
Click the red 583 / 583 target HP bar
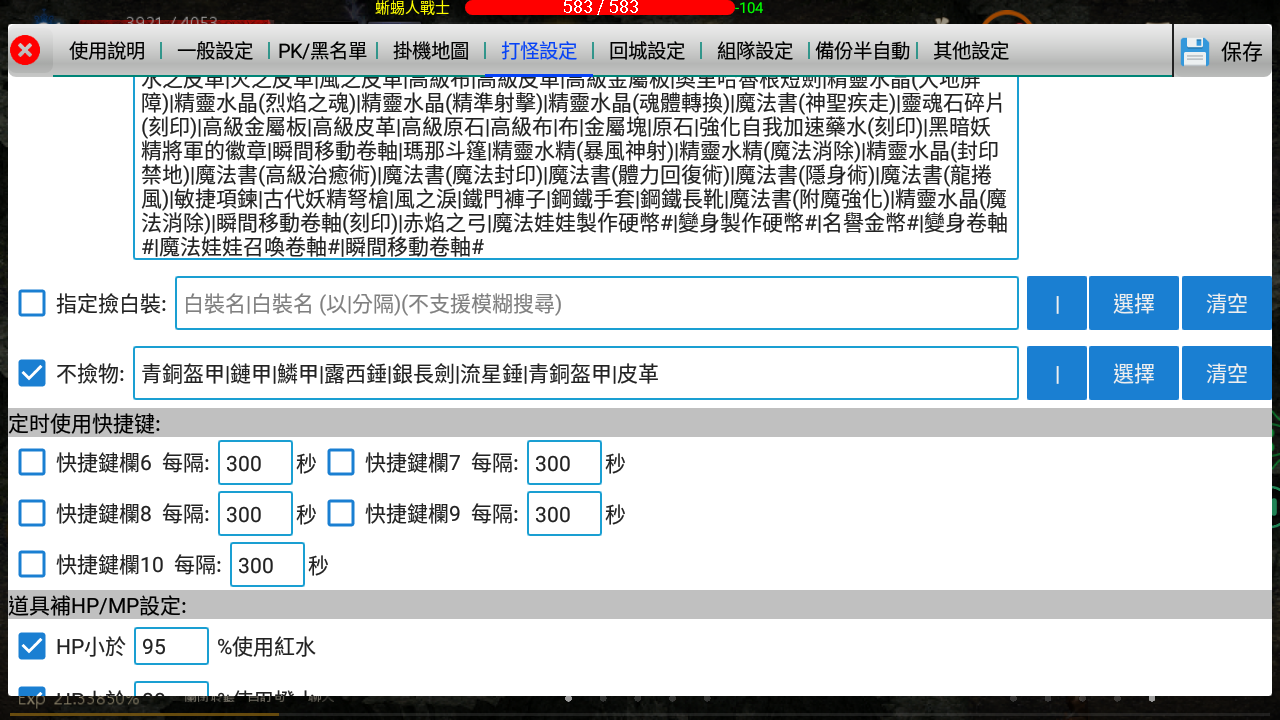click(600, 8)
